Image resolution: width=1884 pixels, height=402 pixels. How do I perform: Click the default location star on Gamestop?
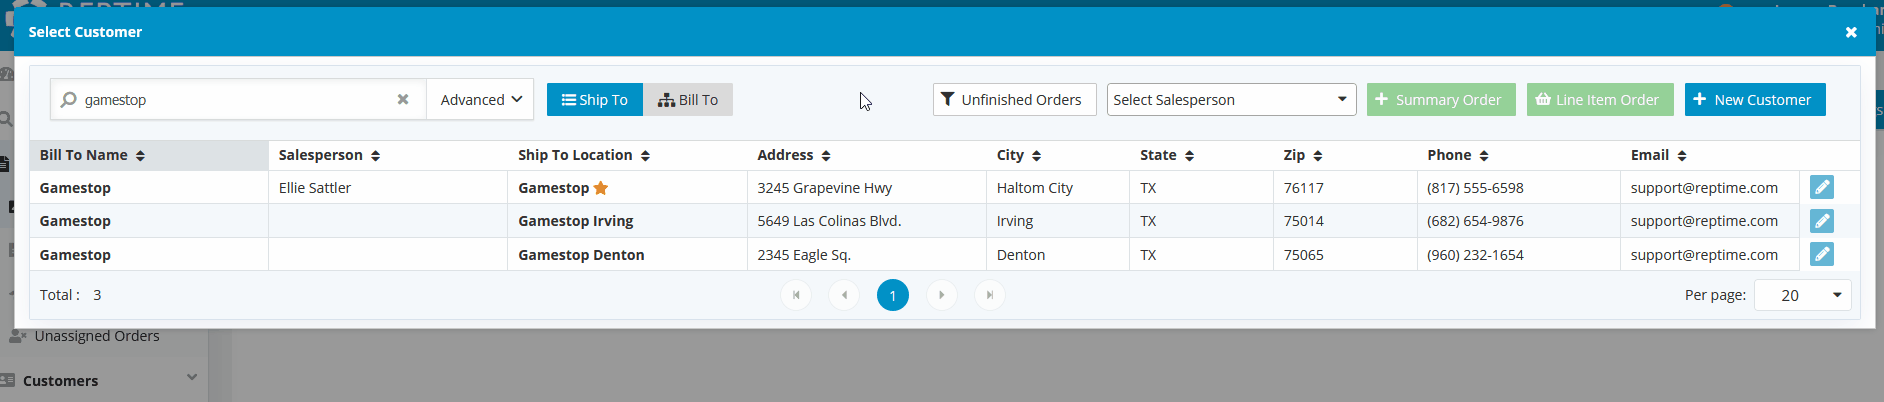[x=601, y=187]
